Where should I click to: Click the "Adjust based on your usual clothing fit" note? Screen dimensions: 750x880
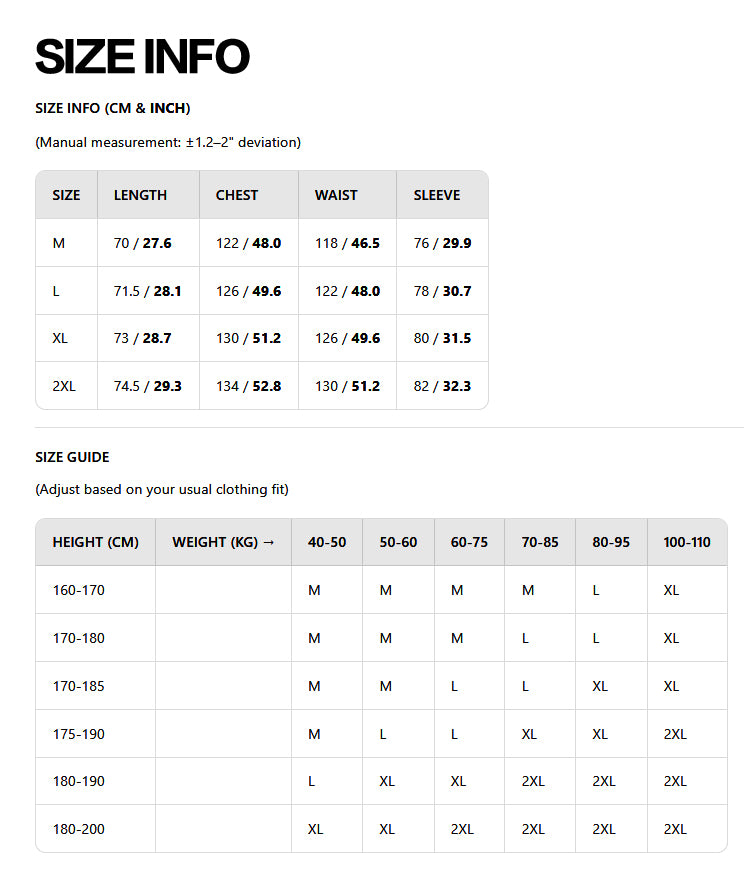tap(162, 490)
